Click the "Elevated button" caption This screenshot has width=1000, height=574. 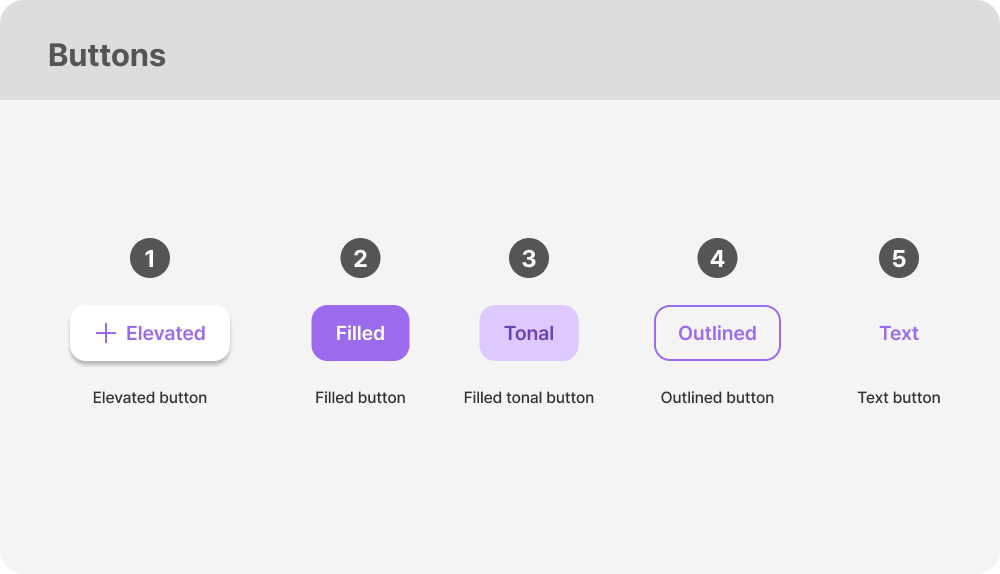[150, 397]
